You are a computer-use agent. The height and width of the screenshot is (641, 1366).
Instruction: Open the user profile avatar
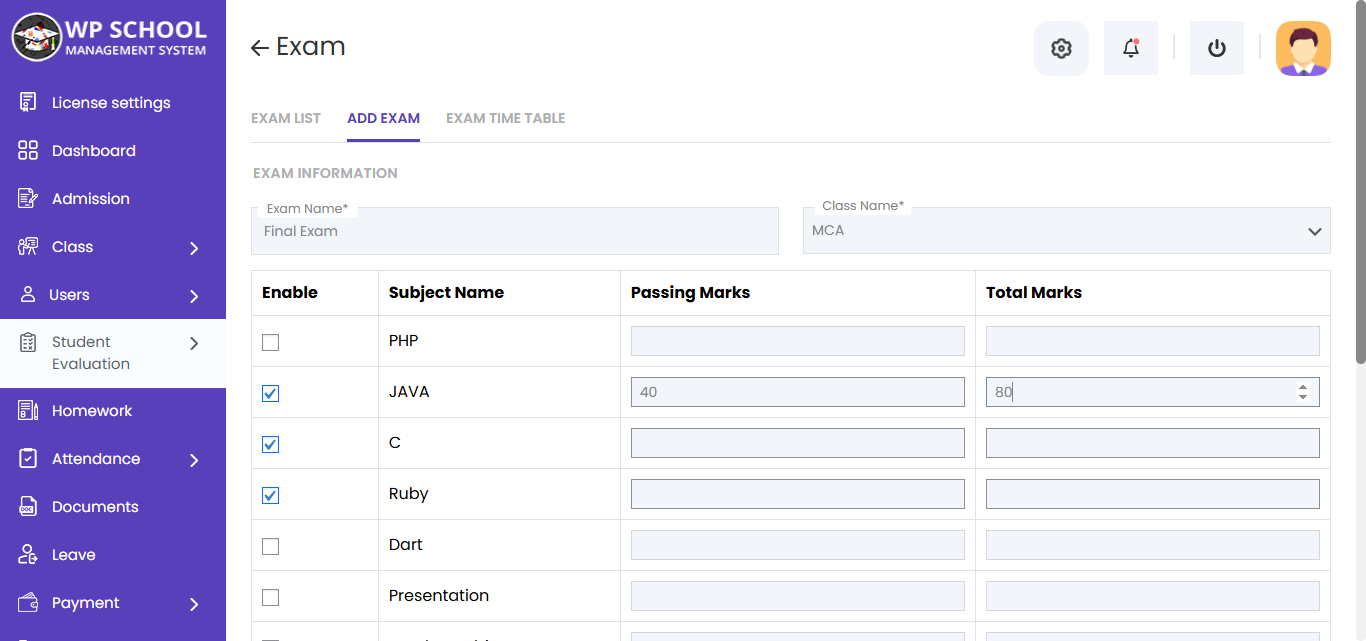(1303, 48)
